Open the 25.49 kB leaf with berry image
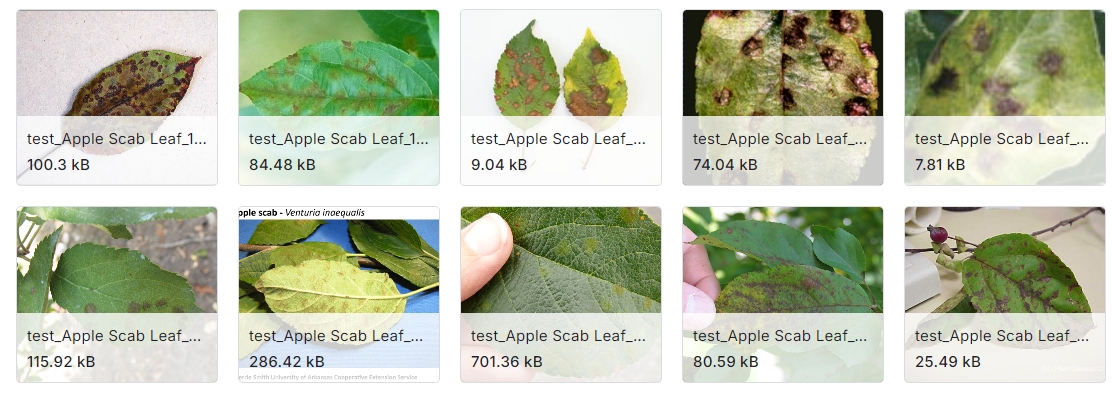The height and width of the screenshot is (401, 1112). (x=1005, y=295)
